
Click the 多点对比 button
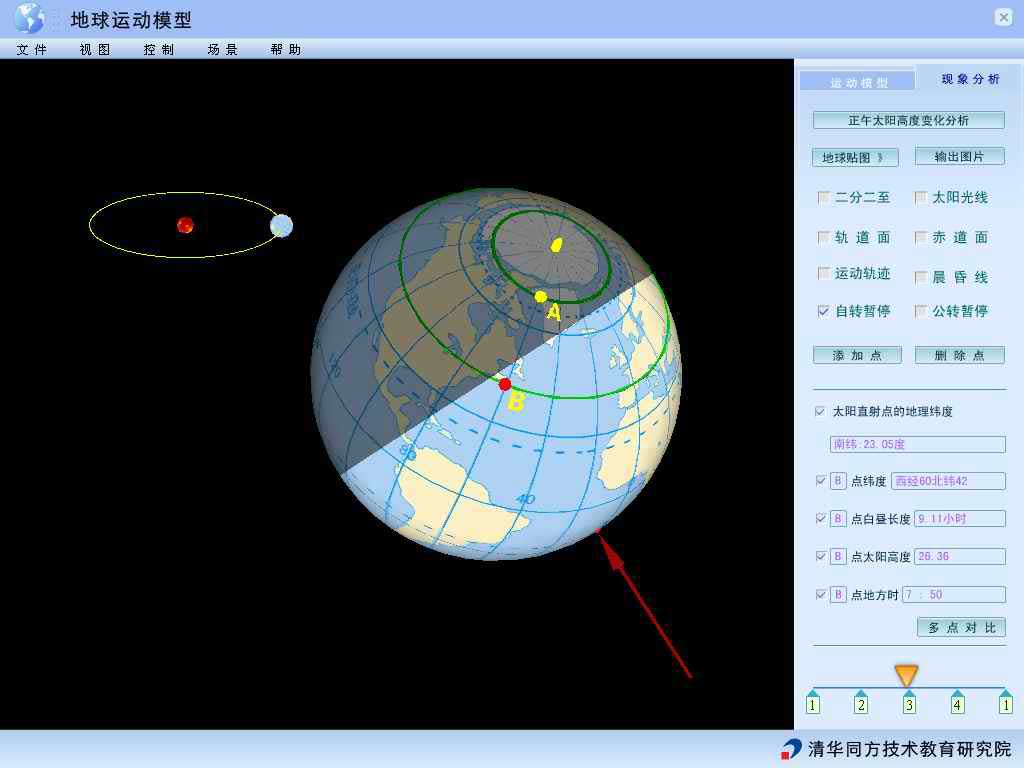point(961,628)
